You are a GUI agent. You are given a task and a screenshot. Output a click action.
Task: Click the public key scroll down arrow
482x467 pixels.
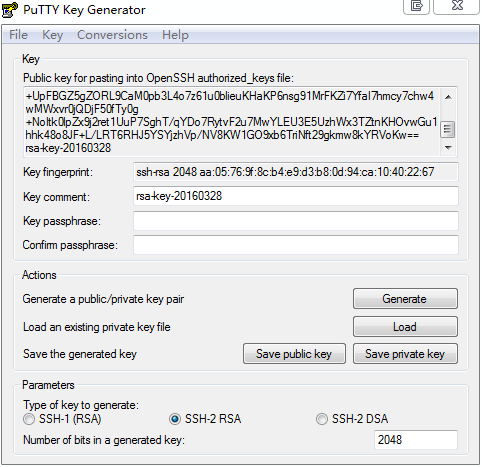tap(448, 147)
